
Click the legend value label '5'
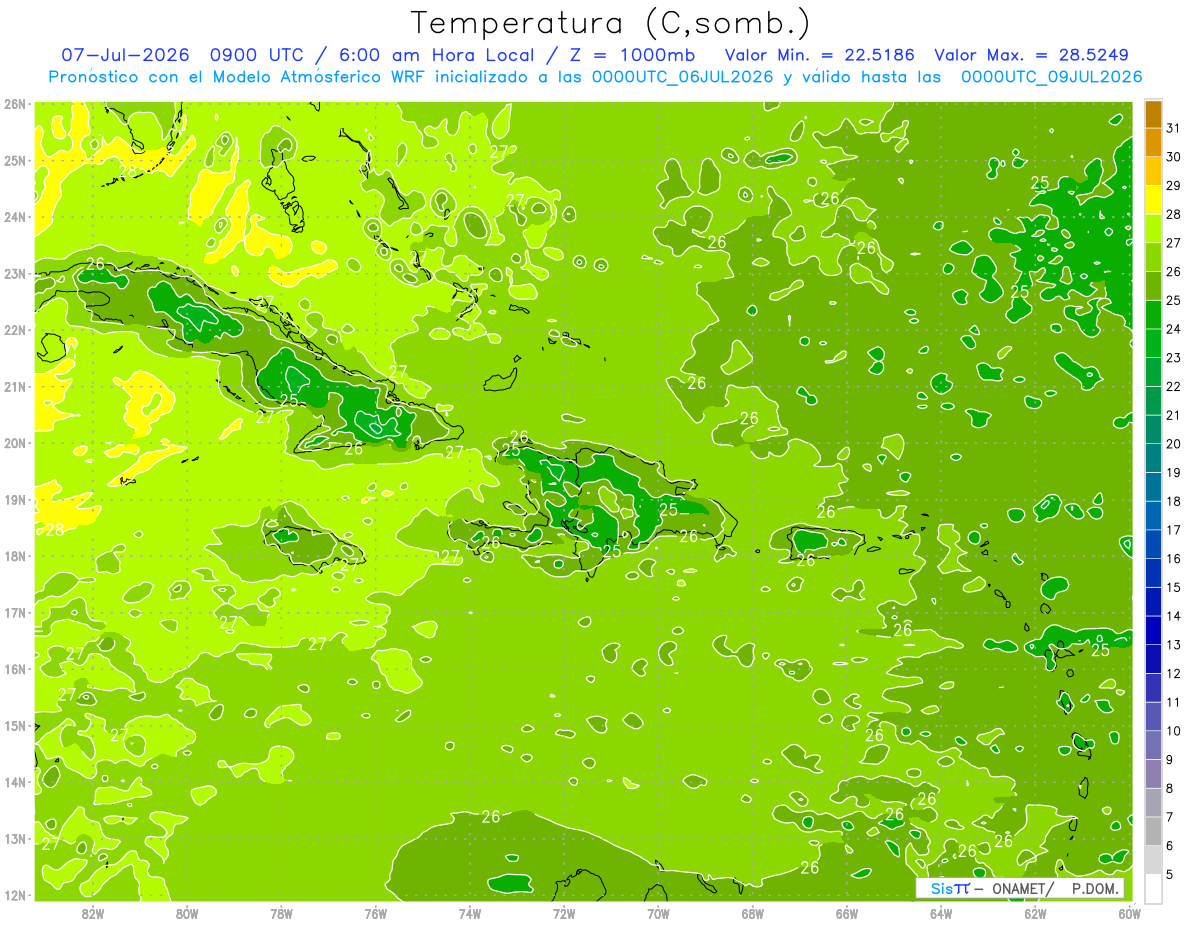point(1170,874)
